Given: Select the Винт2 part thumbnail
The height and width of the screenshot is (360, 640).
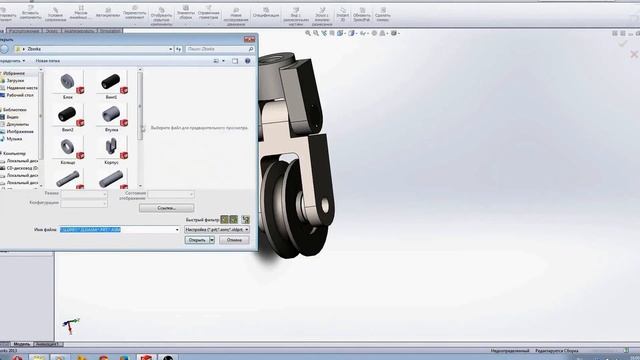Looking at the screenshot, I should (68, 118).
